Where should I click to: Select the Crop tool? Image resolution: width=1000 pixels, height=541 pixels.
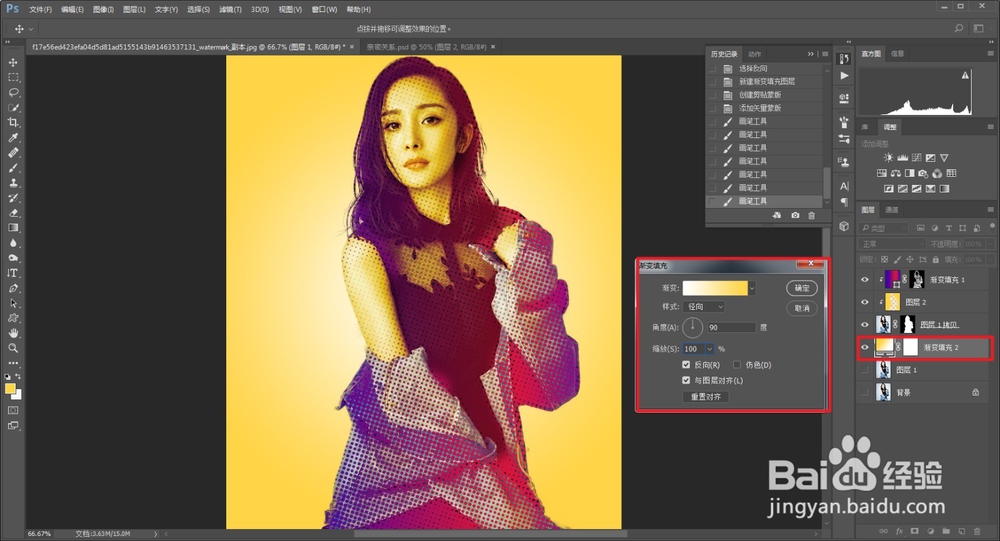pyautogui.click(x=13, y=122)
